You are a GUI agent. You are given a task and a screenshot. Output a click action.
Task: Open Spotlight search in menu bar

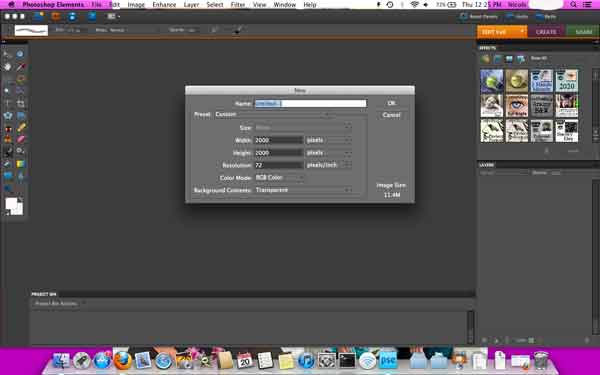pyautogui.click(x=573, y=5)
